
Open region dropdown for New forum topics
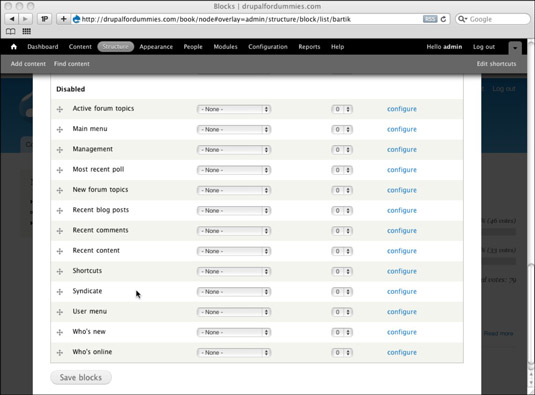coord(234,190)
